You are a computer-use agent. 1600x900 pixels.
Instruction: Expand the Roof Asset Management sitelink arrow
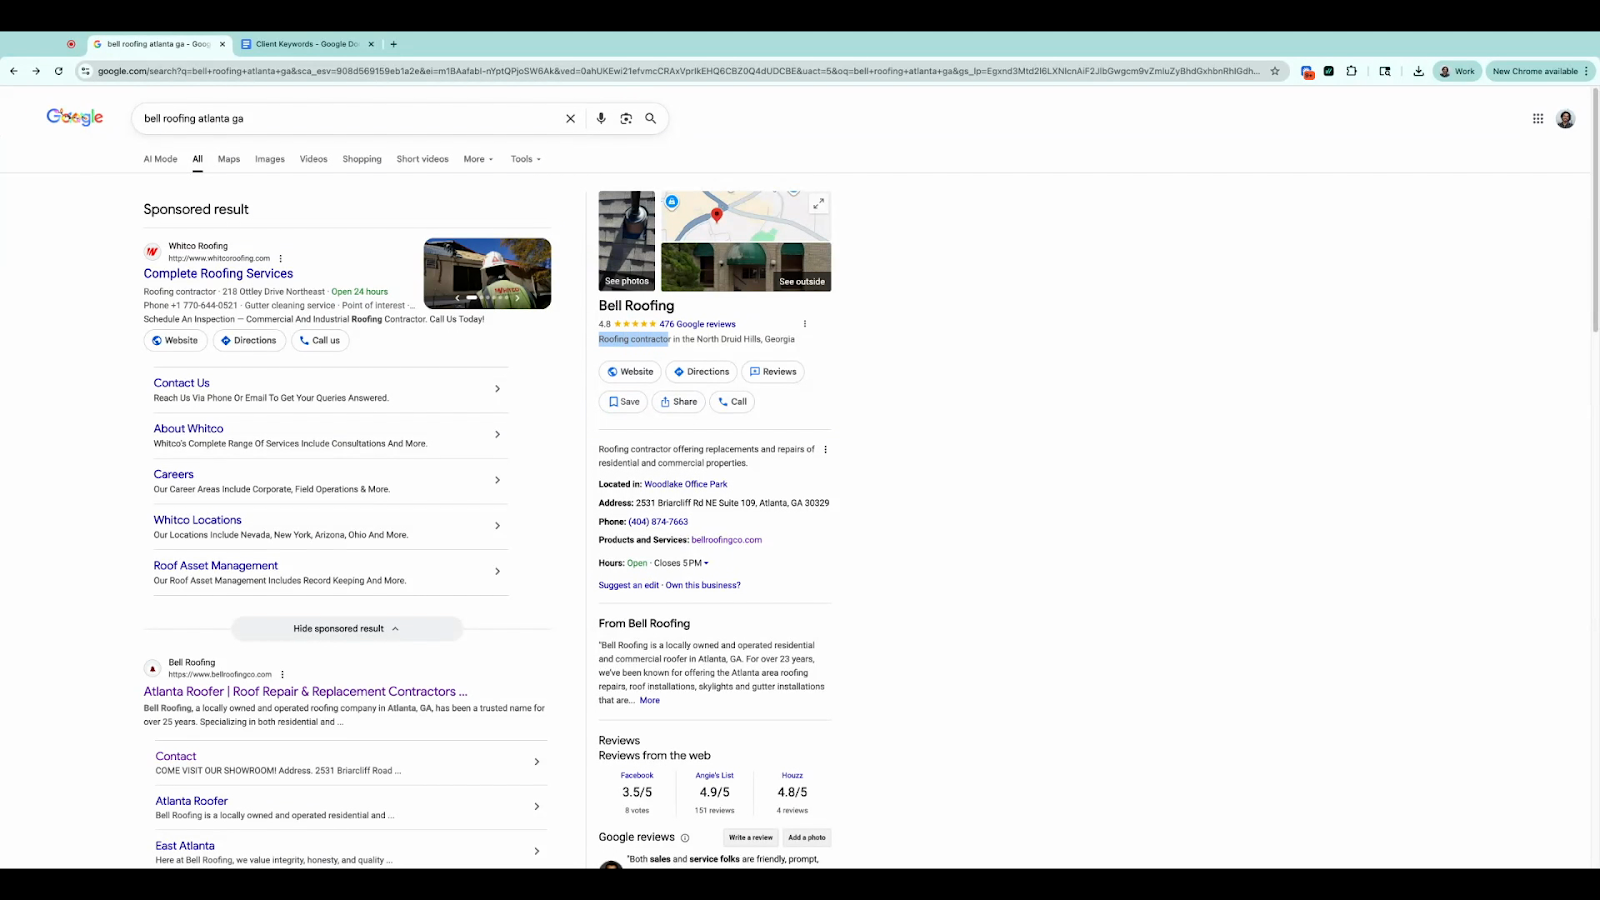[x=497, y=572]
